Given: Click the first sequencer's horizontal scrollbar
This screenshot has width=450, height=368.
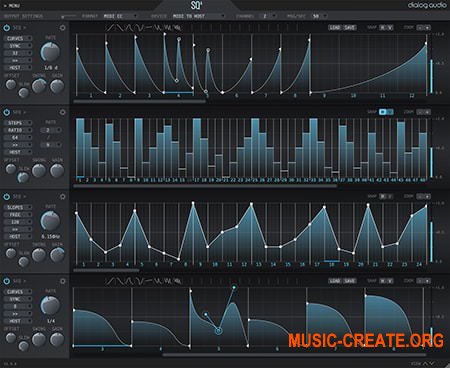Looking at the screenshot, I should [139, 101].
